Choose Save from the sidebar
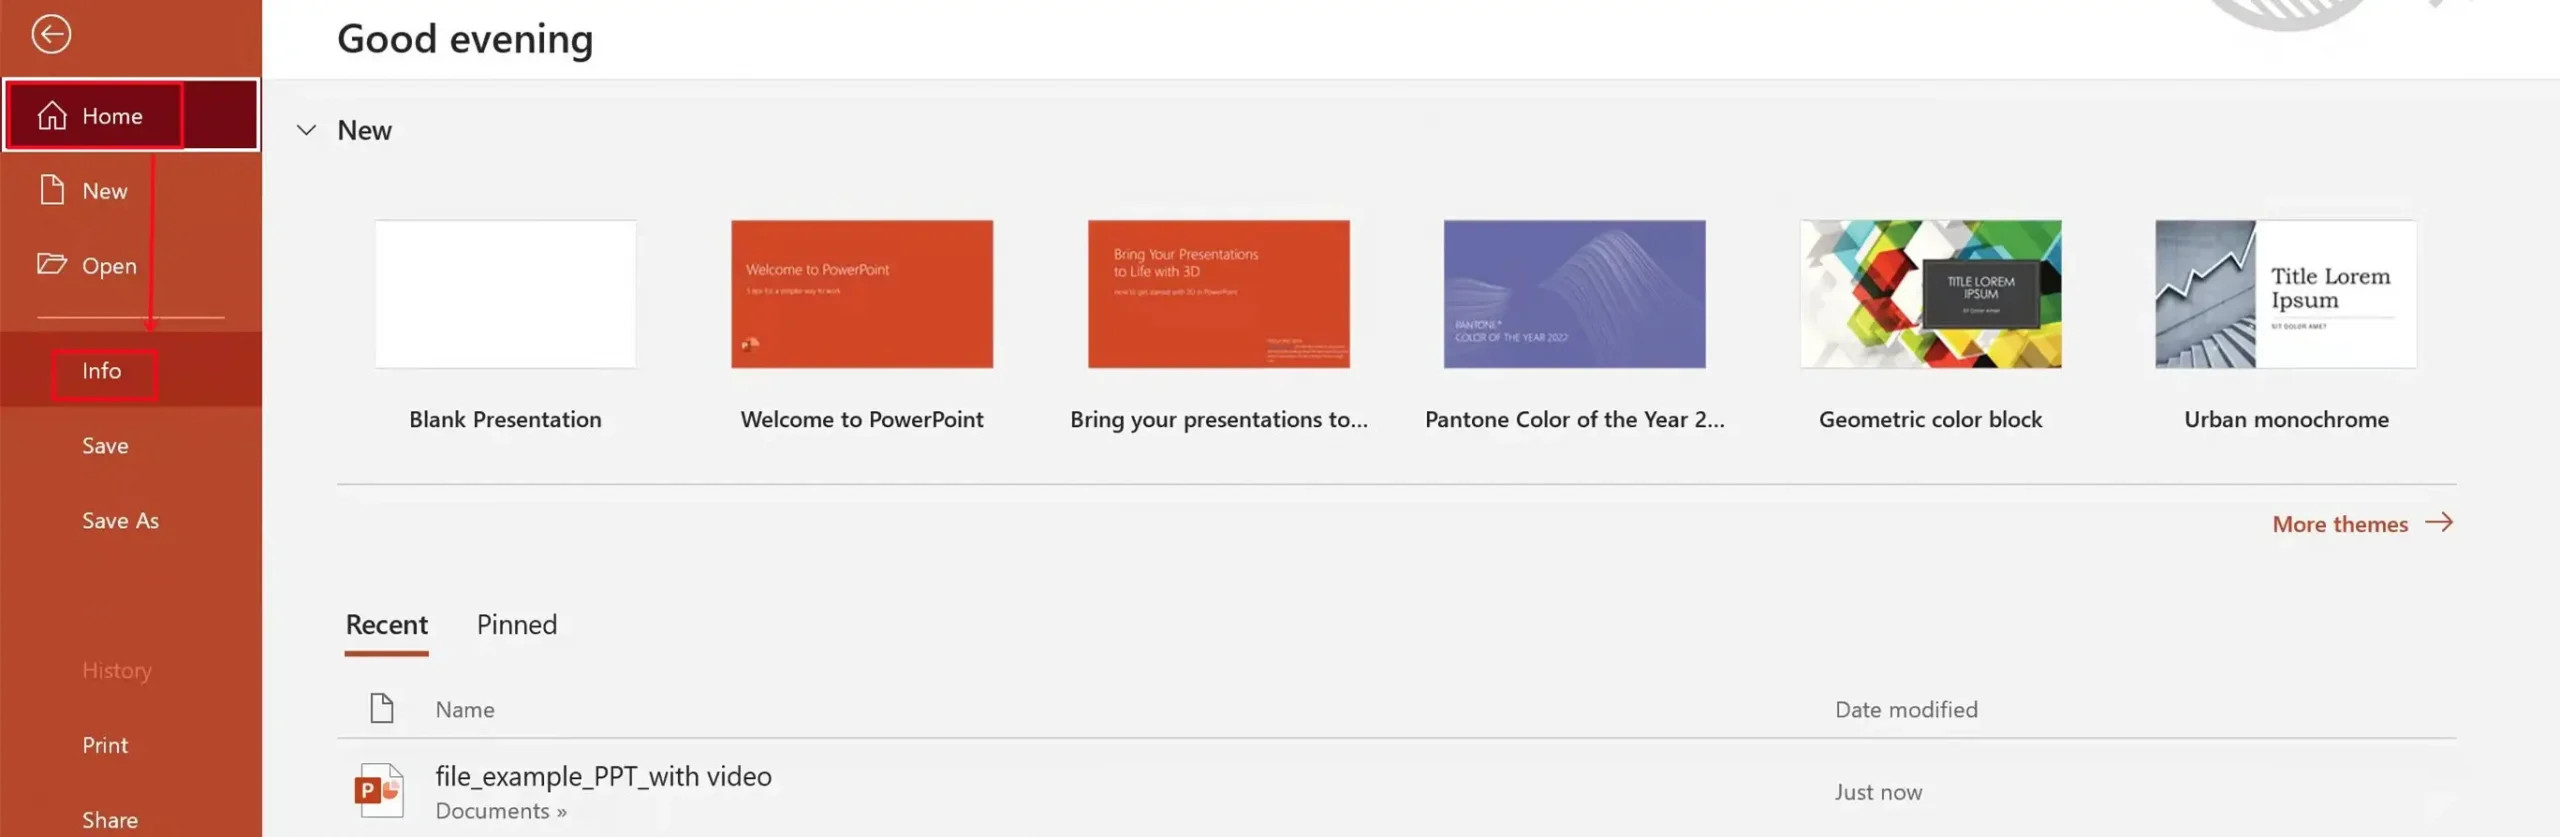 (x=105, y=445)
